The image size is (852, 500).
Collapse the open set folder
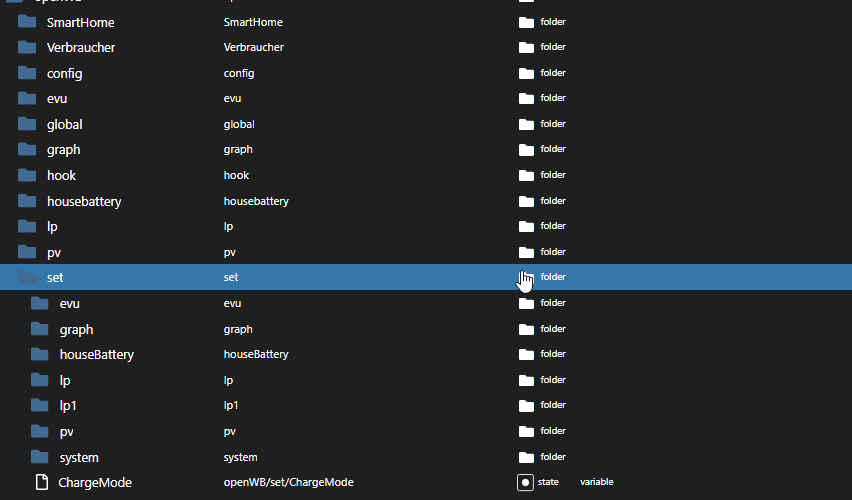(x=27, y=277)
